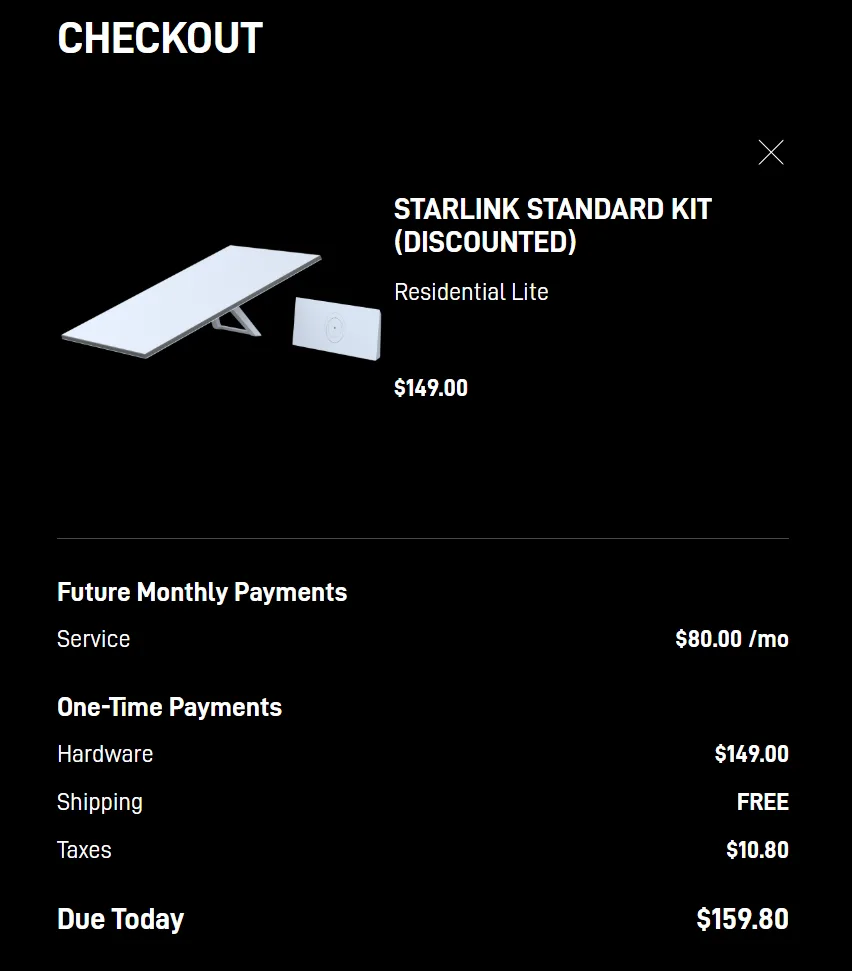Click the Residential Lite plan label
Viewport: 852px width, 971px height.
pyautogui.click(x=471, y=292)
